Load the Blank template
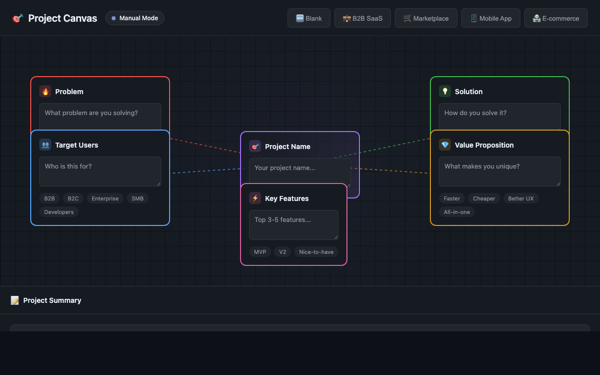The width and height of the screenshot is (600, 375). coord(309,18)
